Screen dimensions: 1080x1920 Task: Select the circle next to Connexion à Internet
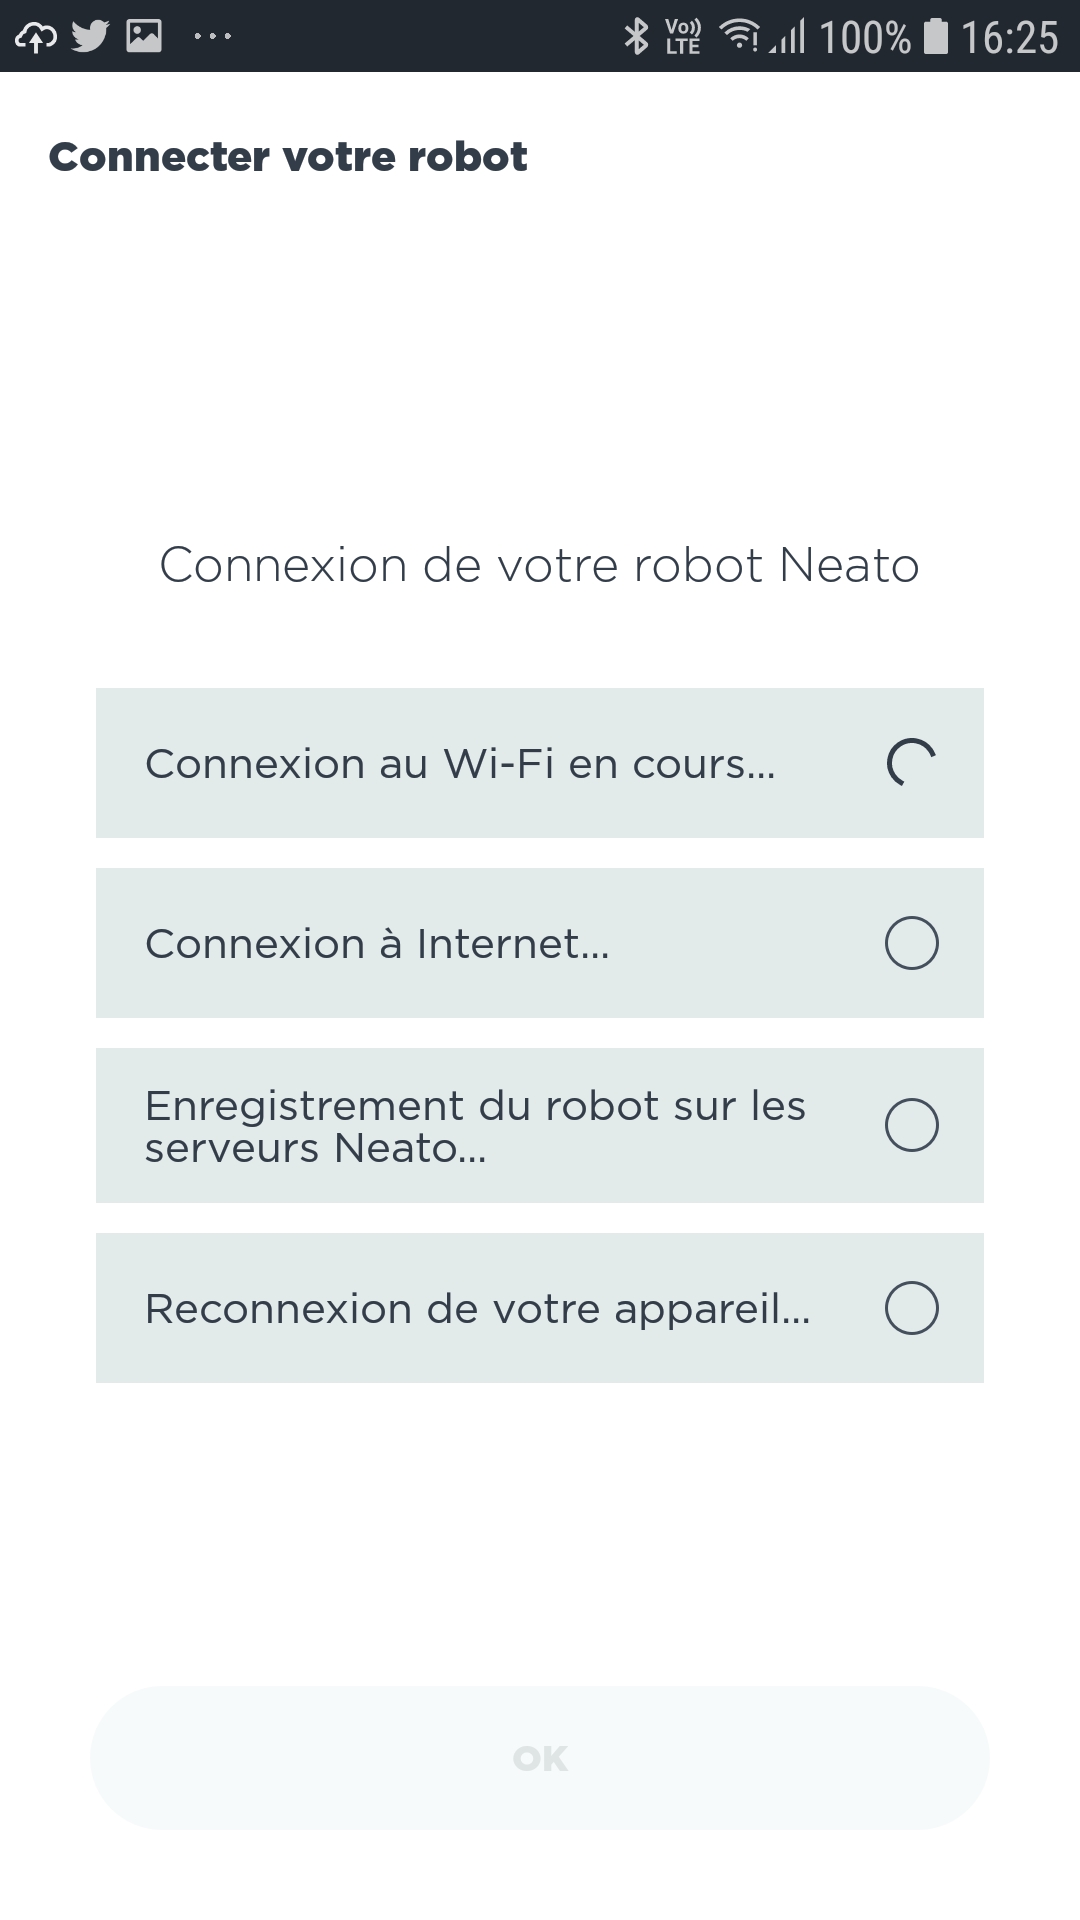(x=911, y=943)
